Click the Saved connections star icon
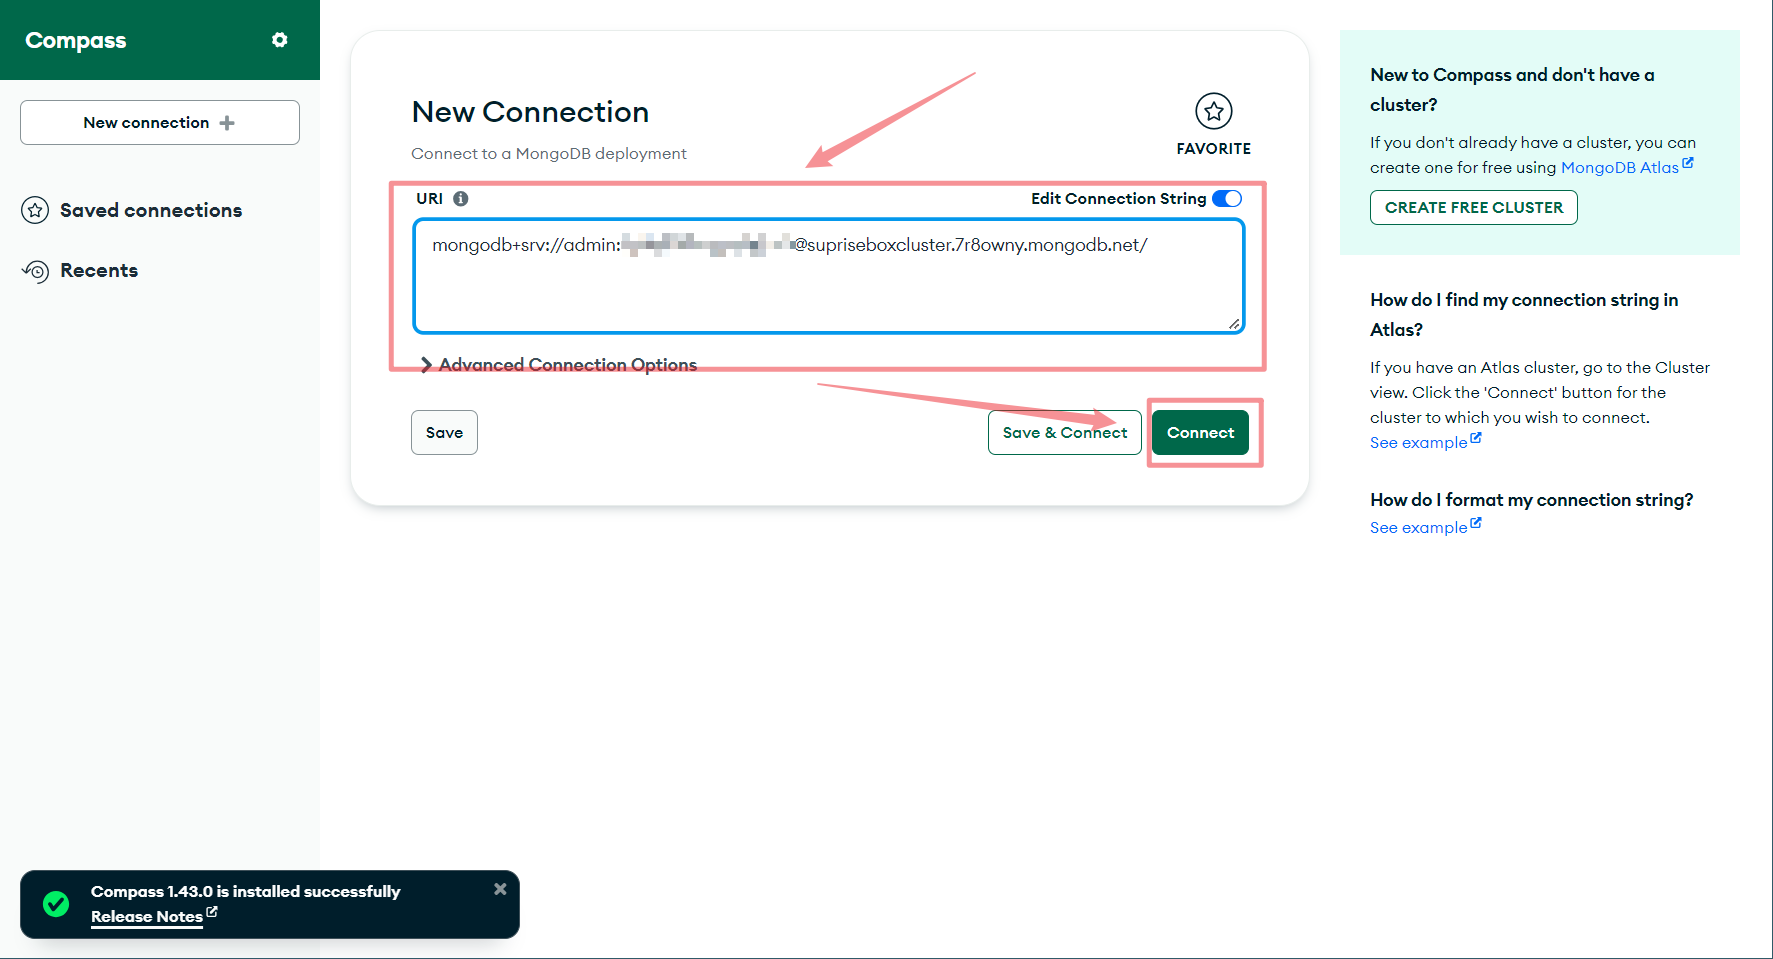Screen dimensions: 1773x959 [35, 210]
